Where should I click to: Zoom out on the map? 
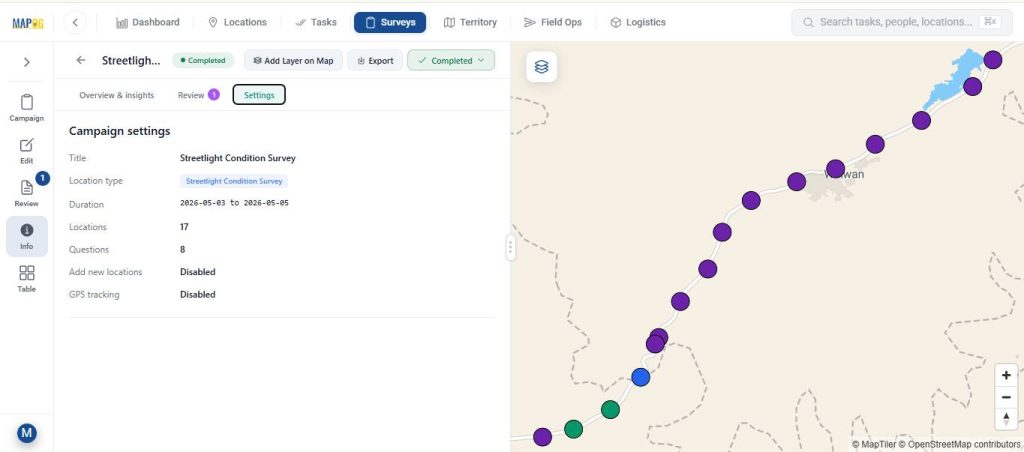1006,397
